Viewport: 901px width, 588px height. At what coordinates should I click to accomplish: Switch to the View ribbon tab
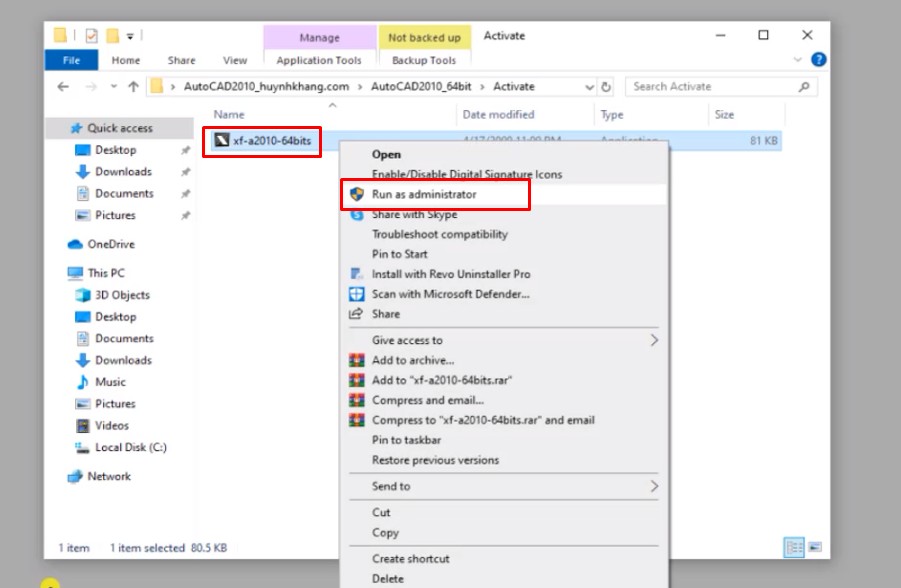(x=234, y=59)
